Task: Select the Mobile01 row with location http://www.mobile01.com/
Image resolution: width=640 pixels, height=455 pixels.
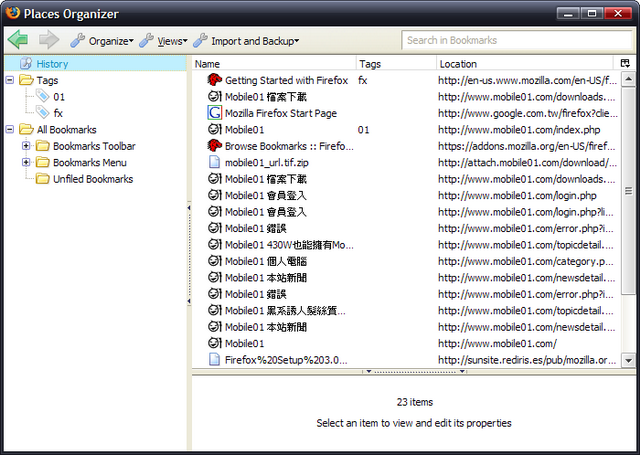Action: pos(406,344)
